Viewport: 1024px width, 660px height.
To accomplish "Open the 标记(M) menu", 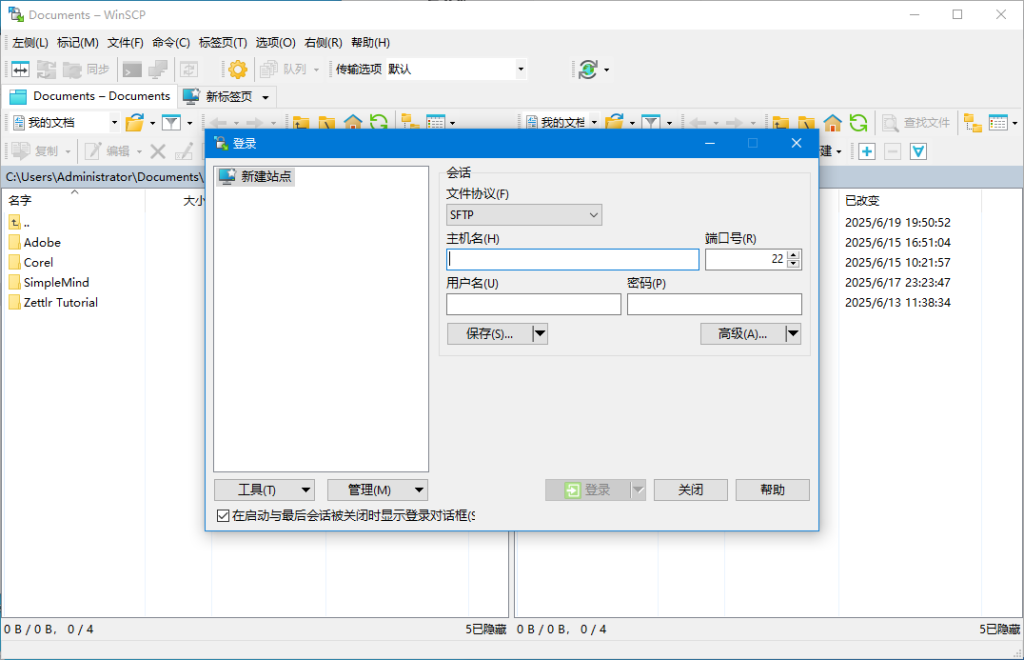I will [78, 42].
